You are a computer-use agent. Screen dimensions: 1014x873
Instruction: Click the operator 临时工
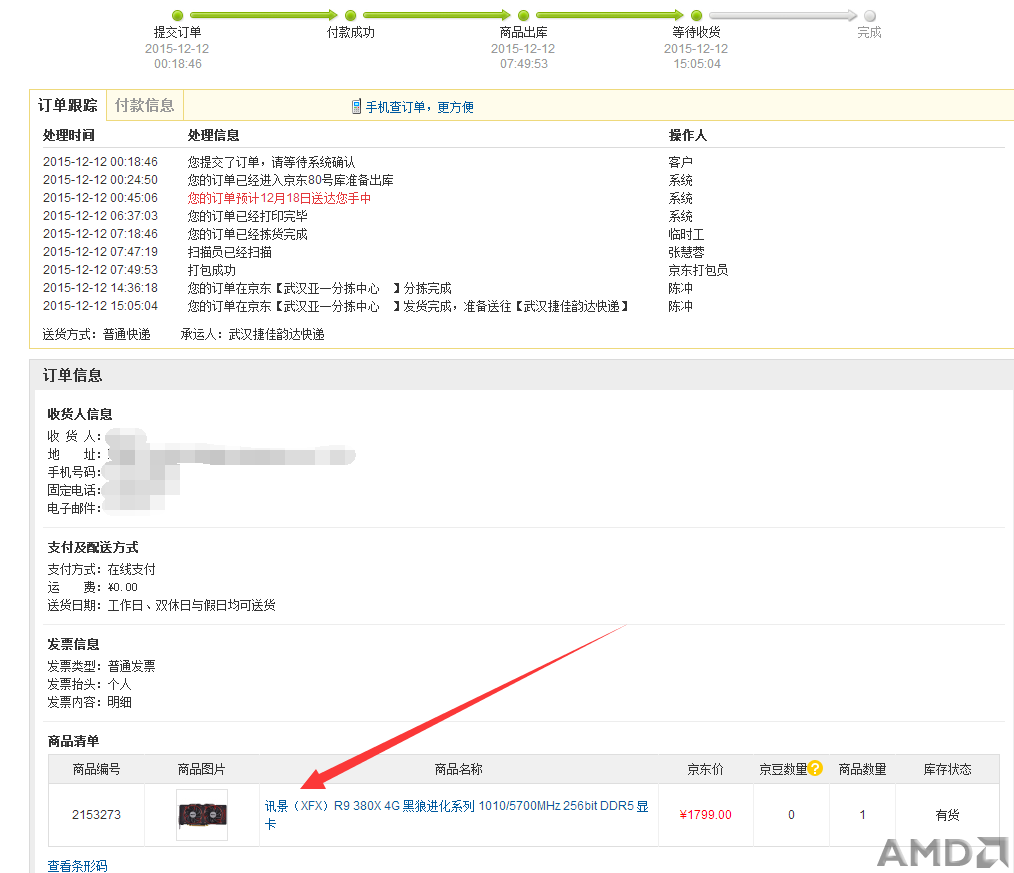pyautogui.click(x=686, y=234)
